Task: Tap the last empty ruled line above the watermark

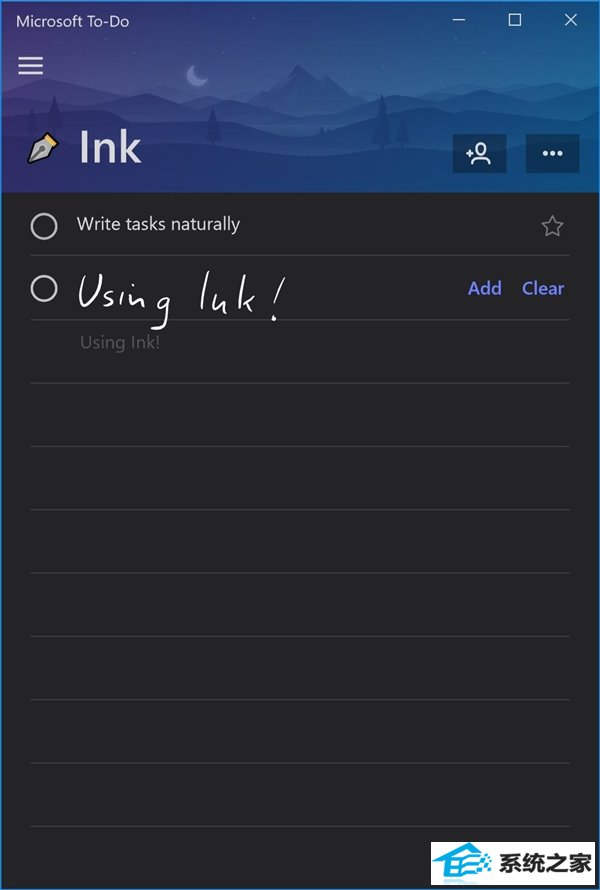Action: (300, 795)
